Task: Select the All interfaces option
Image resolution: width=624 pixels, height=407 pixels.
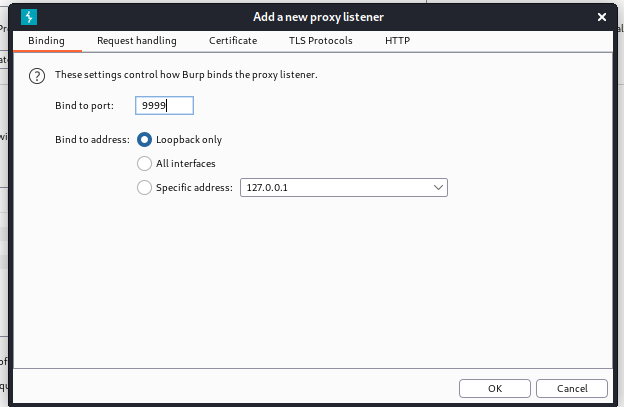Action: (145, 163)
